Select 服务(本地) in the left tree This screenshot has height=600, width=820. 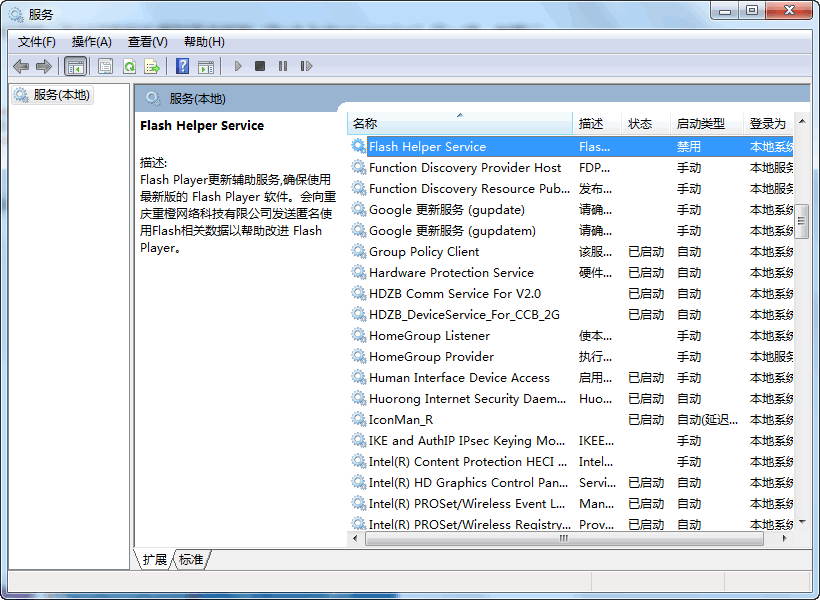point(61,95)
